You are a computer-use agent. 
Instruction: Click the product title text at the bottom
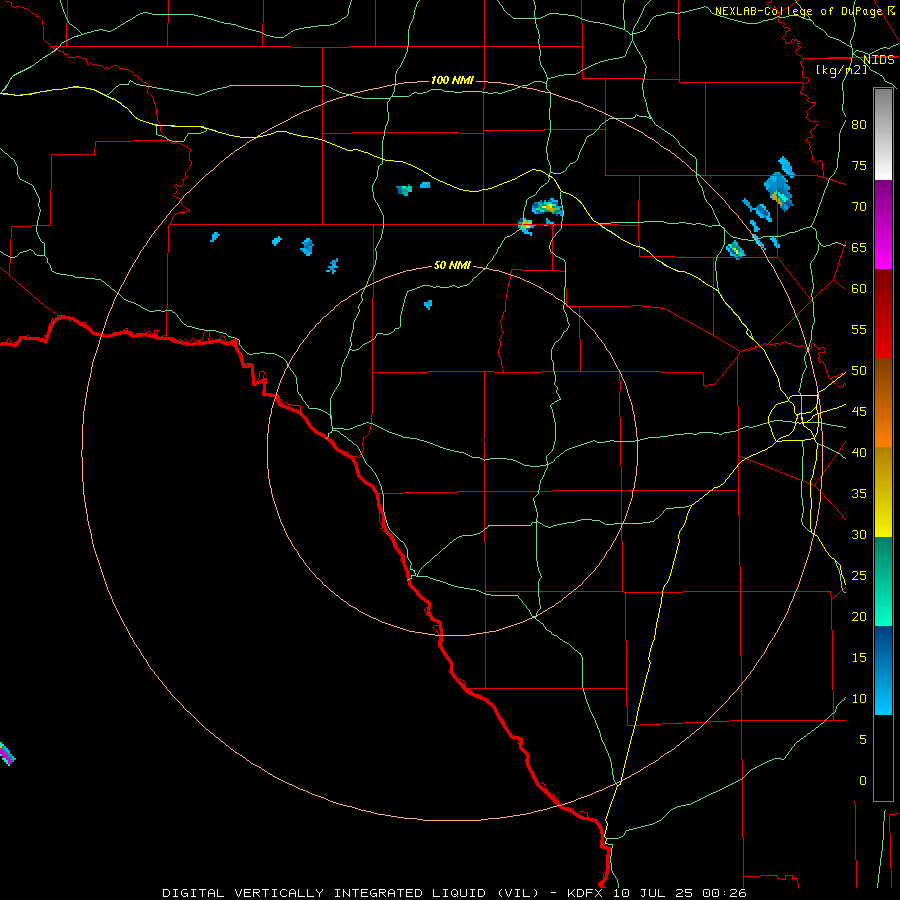click(x=454, y=893)
